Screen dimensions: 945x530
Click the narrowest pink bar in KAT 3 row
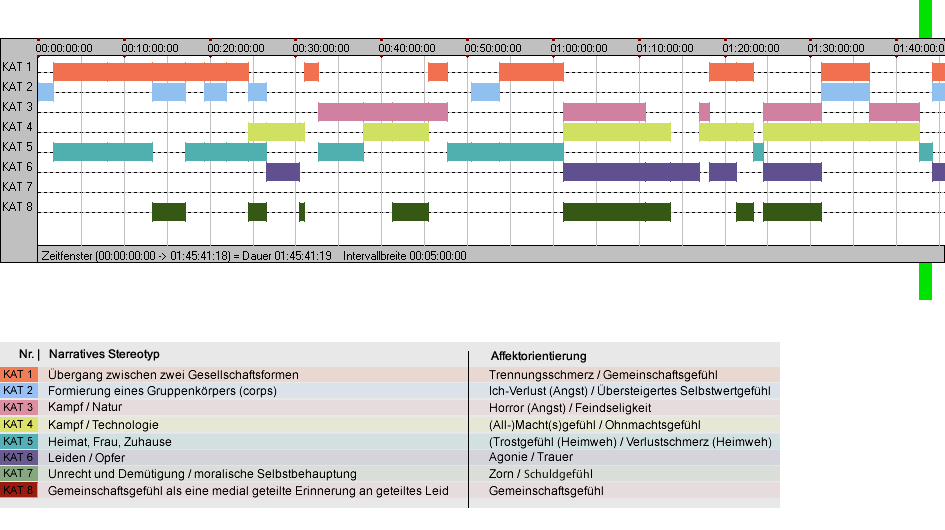pyautogui.click(x=704, y=112)
